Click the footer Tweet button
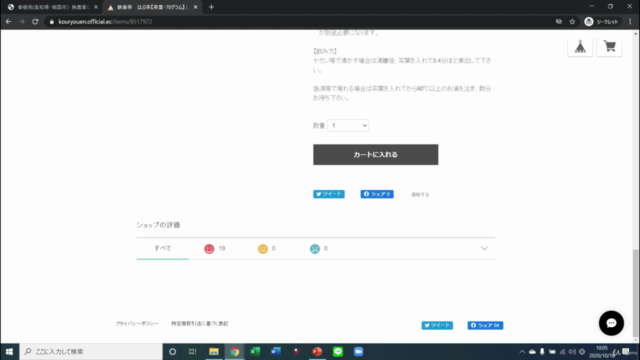The image size is (640, 360). click(437, 325)
